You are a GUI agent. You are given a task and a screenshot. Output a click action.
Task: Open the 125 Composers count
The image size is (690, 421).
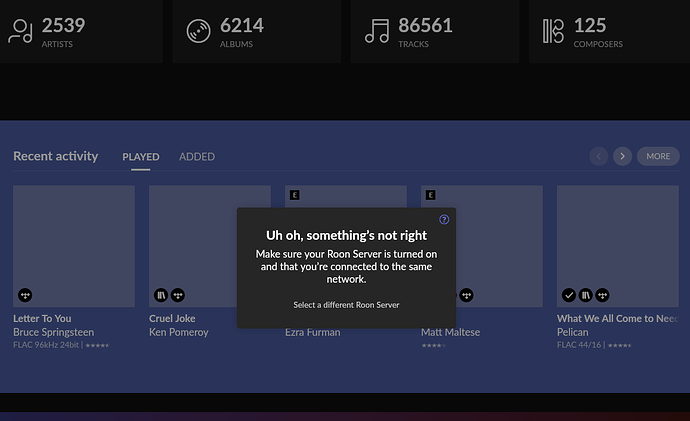pos(590,26)
